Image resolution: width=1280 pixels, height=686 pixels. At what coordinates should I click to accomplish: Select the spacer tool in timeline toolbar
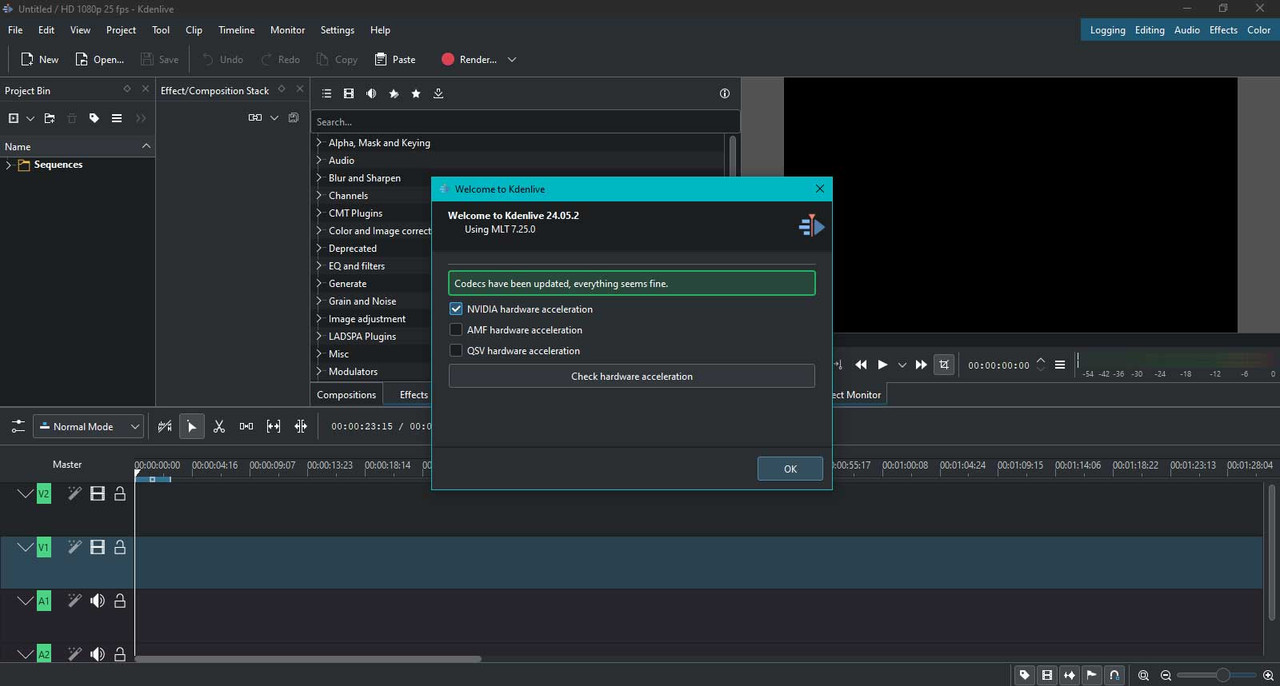click(246, 426)
